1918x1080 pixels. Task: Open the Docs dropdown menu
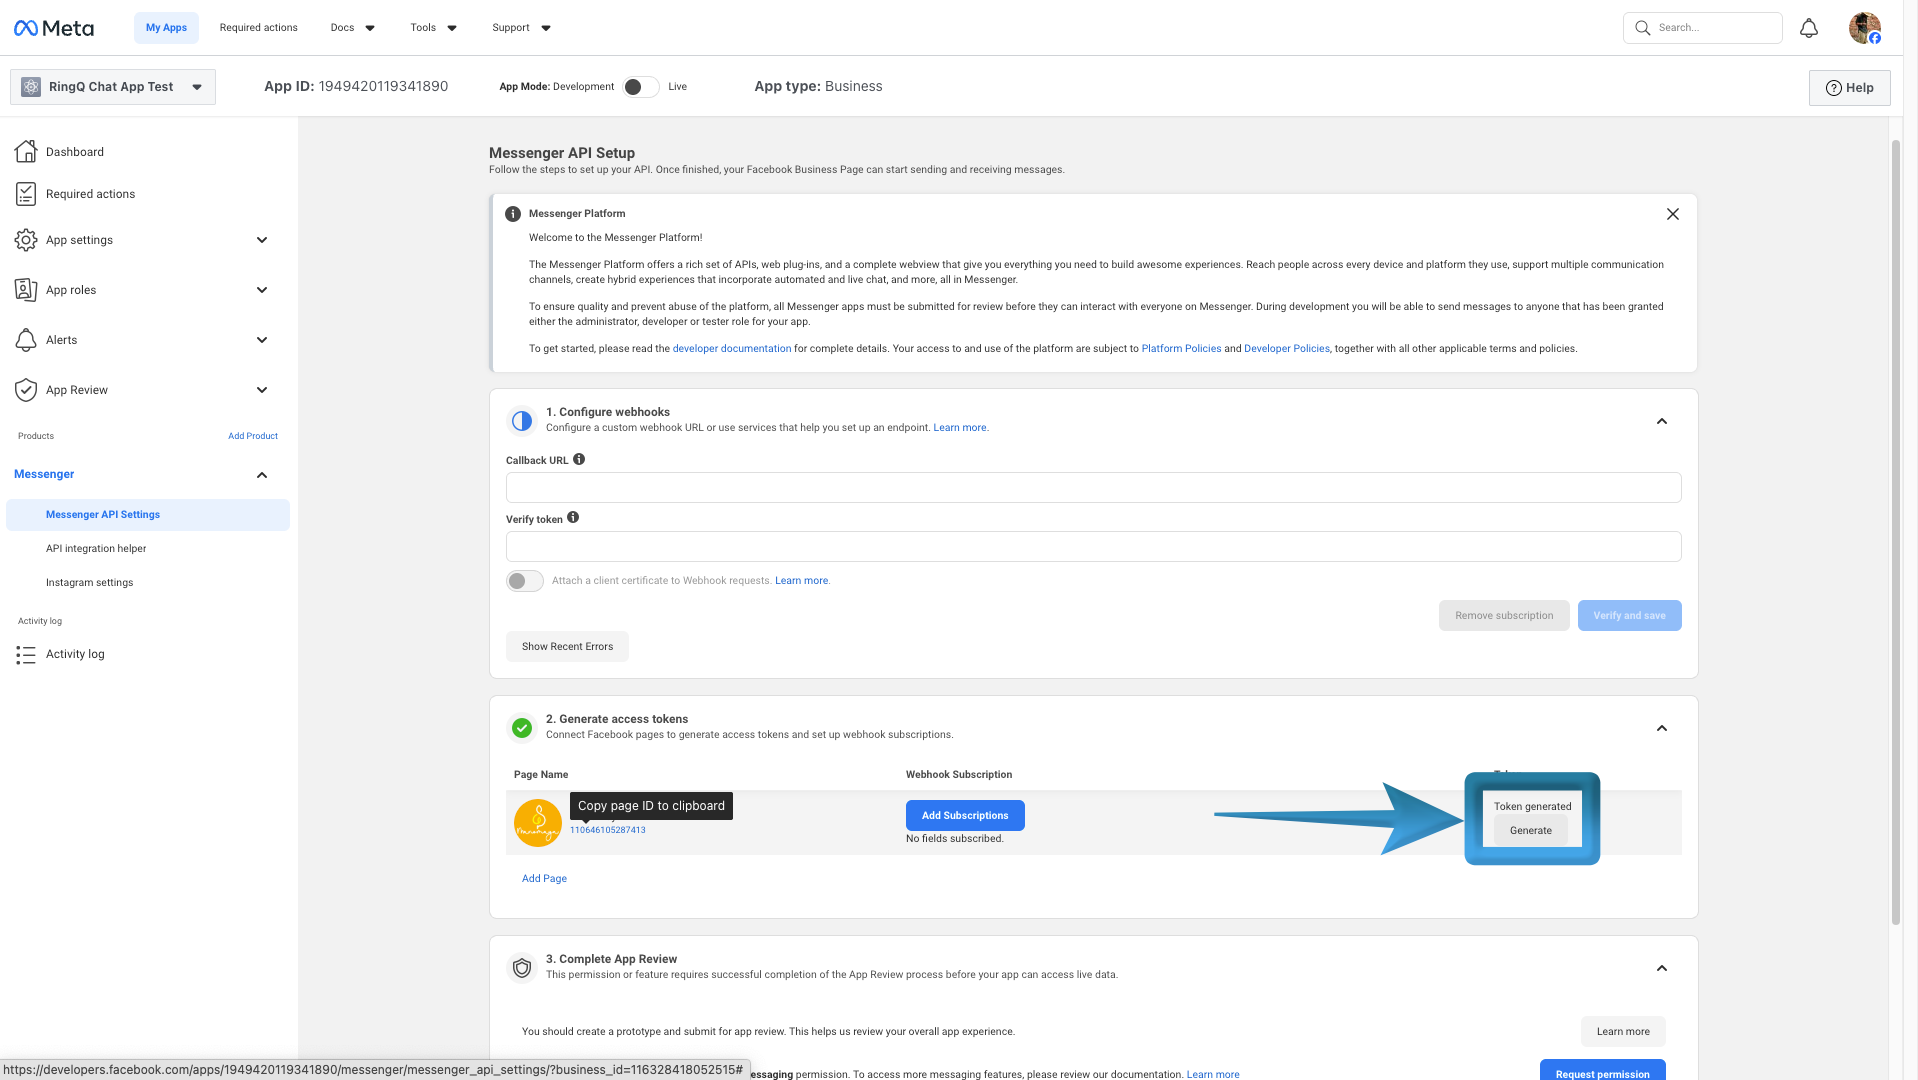[x=353, y=28]
